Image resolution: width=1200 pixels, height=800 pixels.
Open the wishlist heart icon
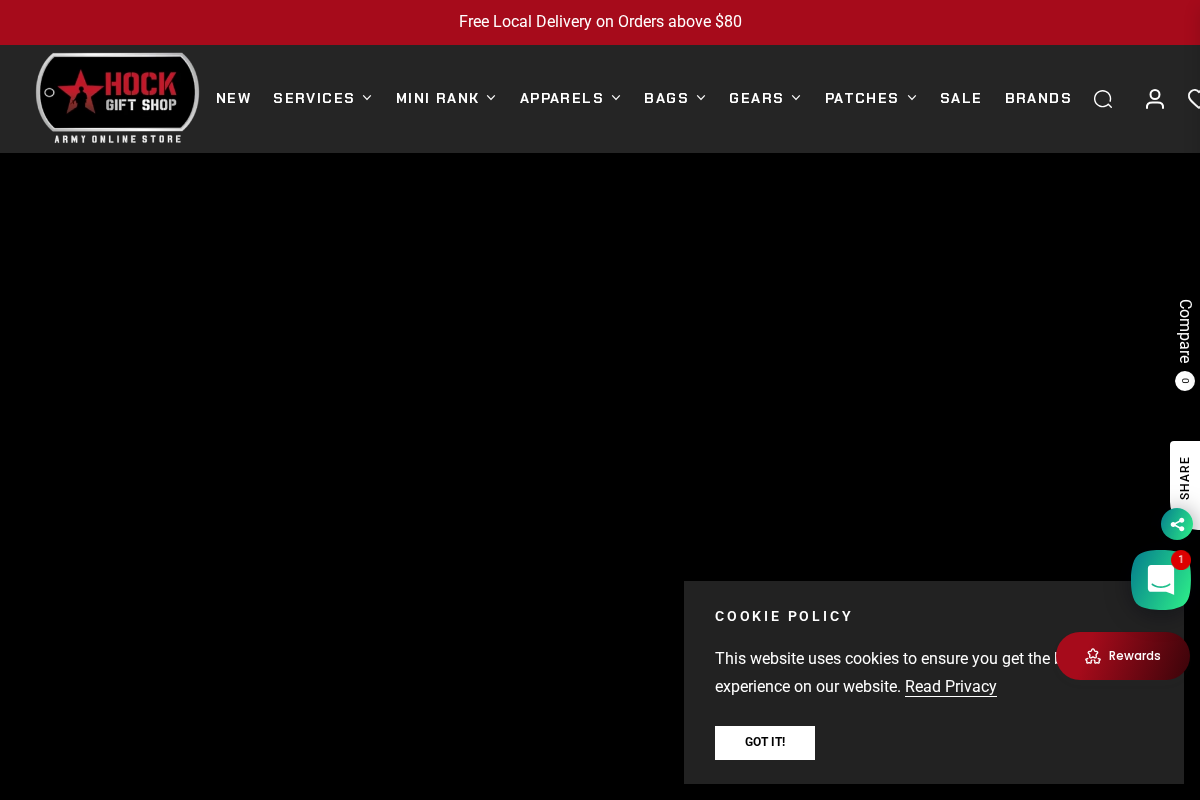click(x=1196, y=99)
